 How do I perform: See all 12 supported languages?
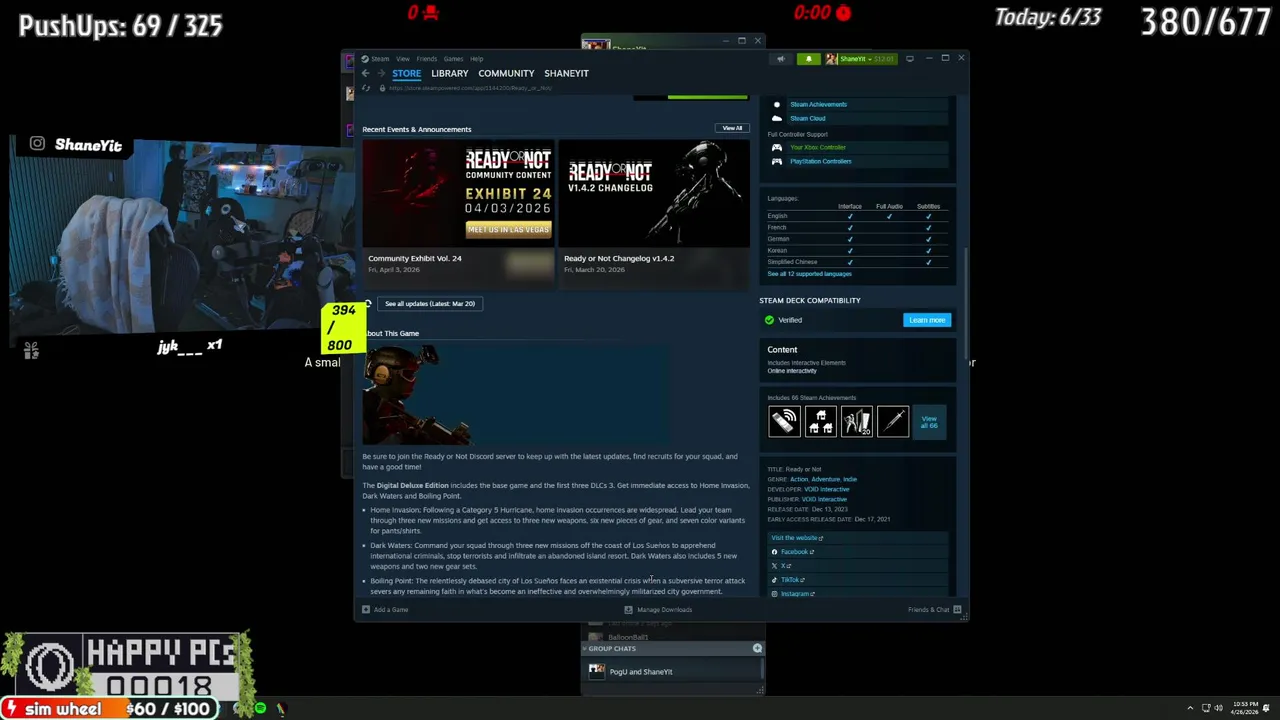(x=809, y=274)
